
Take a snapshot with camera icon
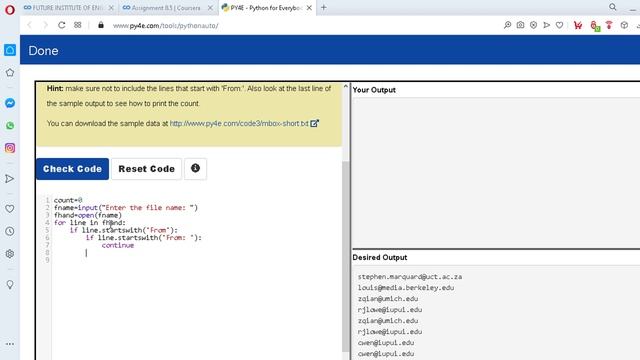pos(520,25)
